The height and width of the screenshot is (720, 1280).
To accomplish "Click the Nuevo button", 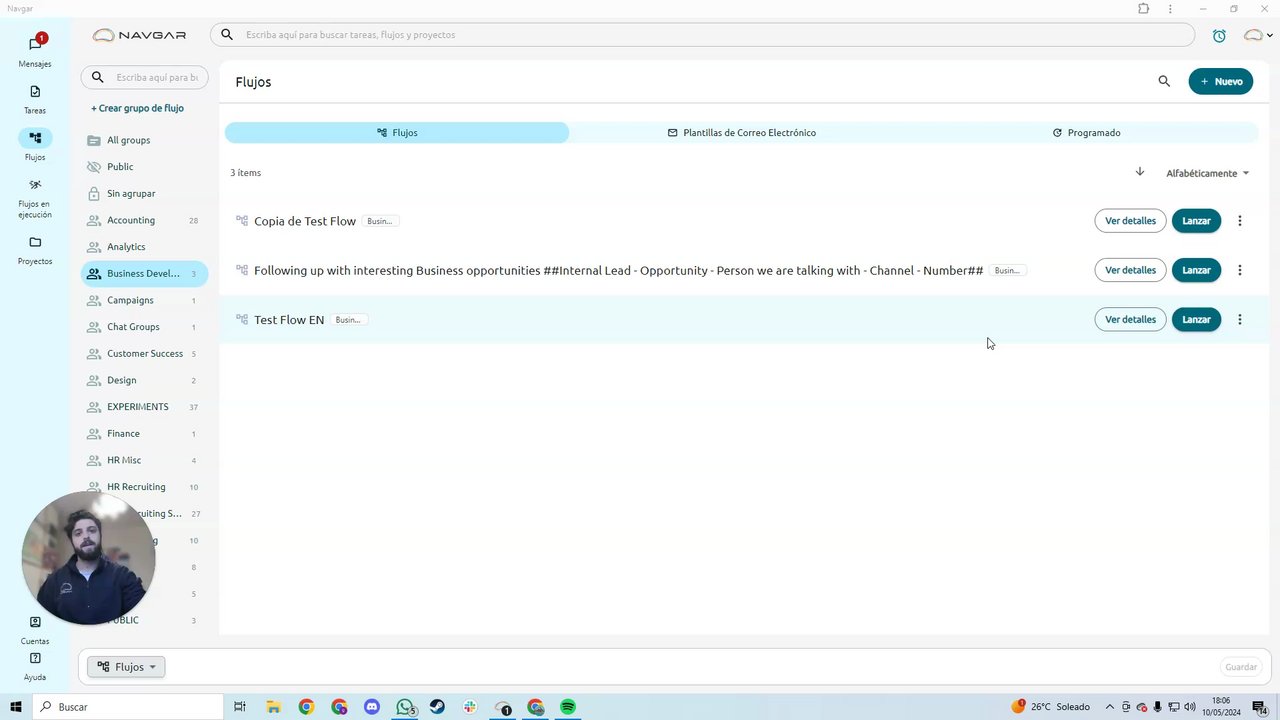I will tap(1221, 82).
